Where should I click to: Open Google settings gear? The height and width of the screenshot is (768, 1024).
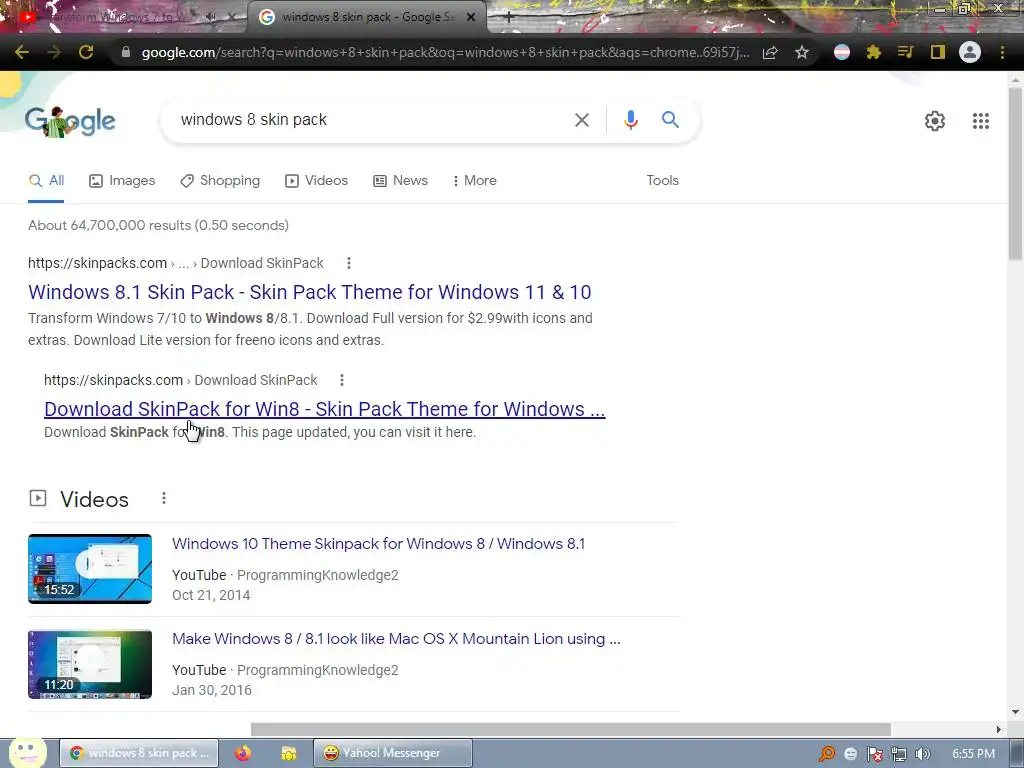[935, 121]
